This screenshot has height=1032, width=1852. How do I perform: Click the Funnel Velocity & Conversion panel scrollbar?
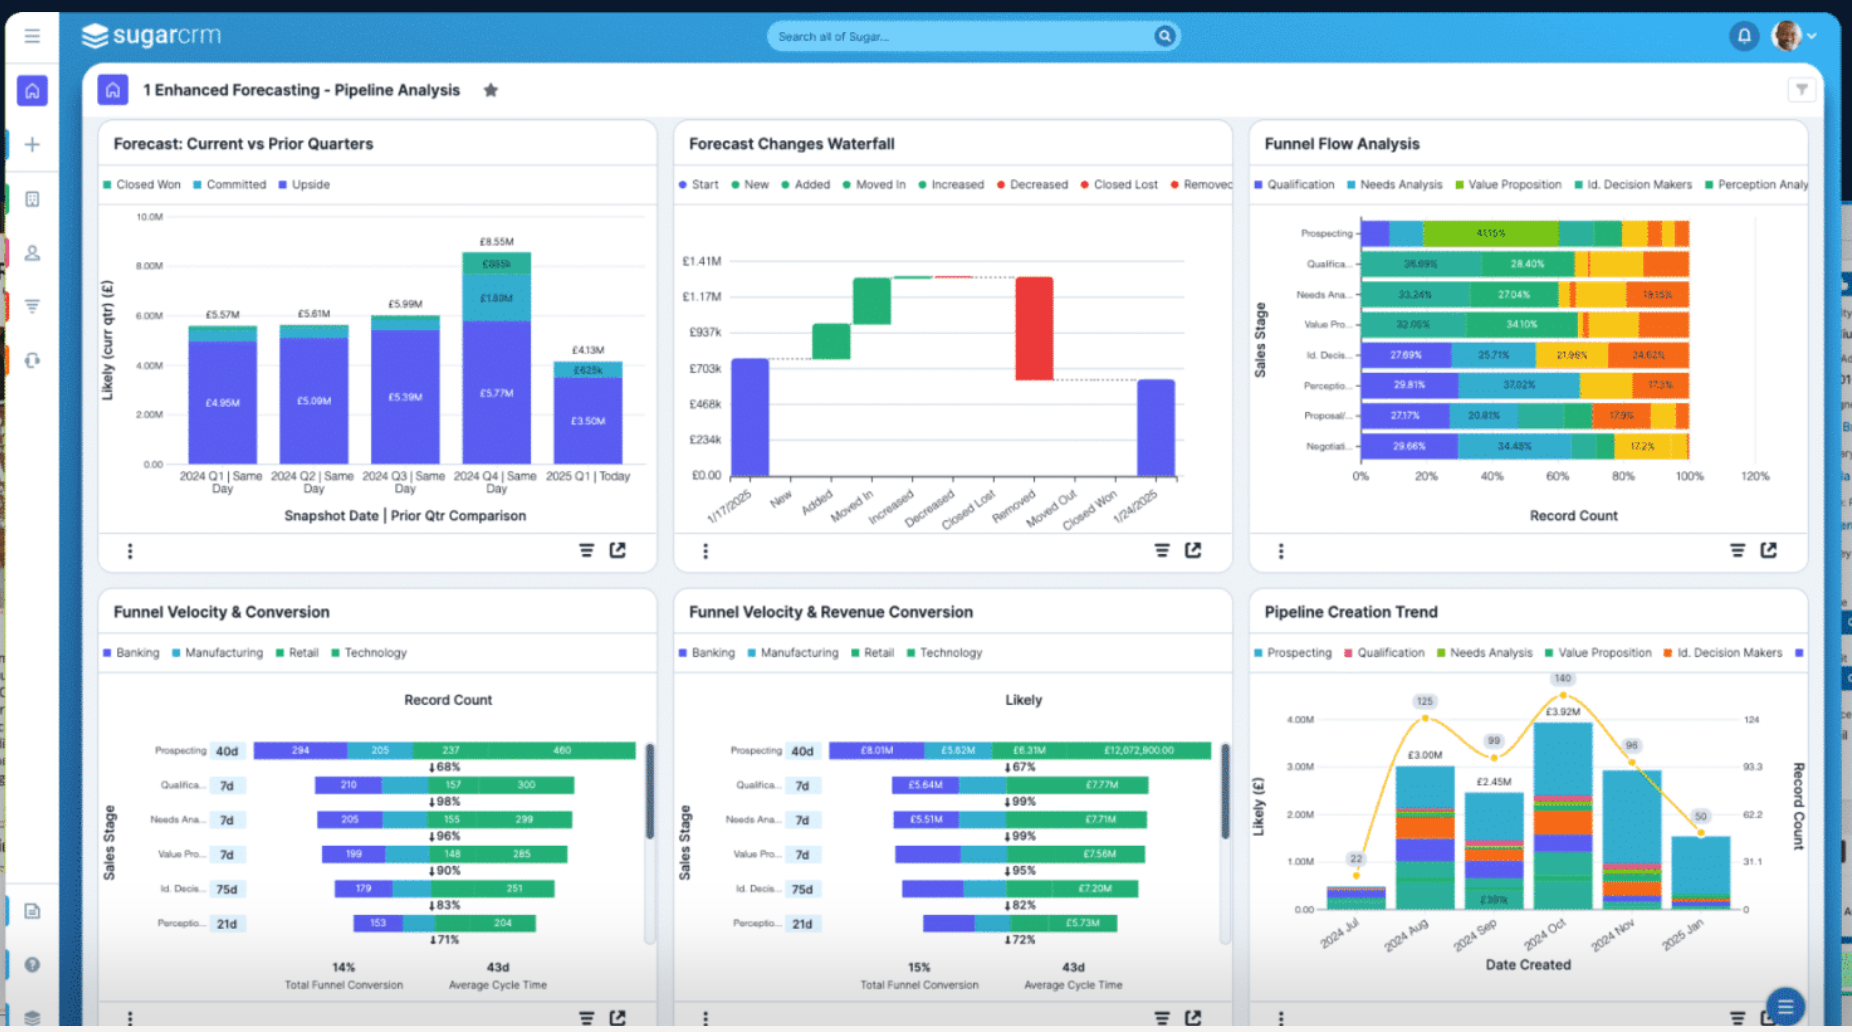(649, 791)
